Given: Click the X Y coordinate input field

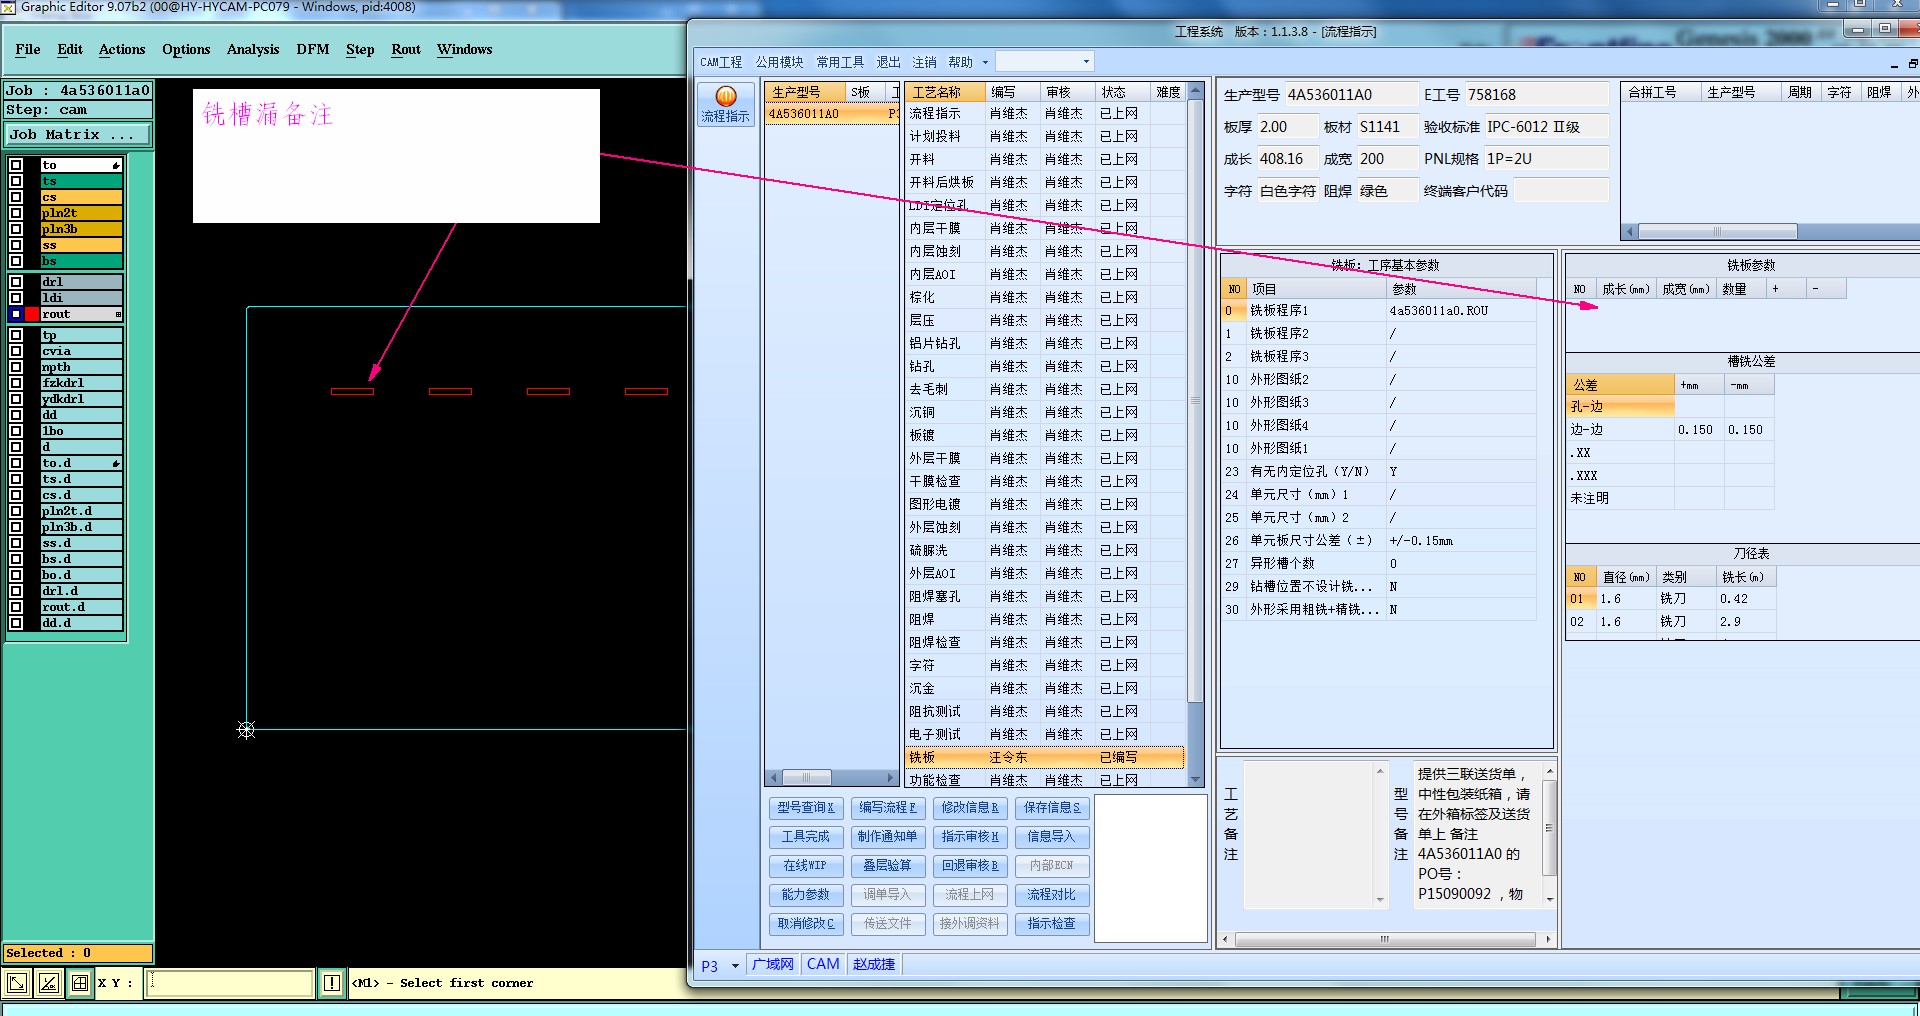Looking at the screenshot, I should click(x=230, y=983).
